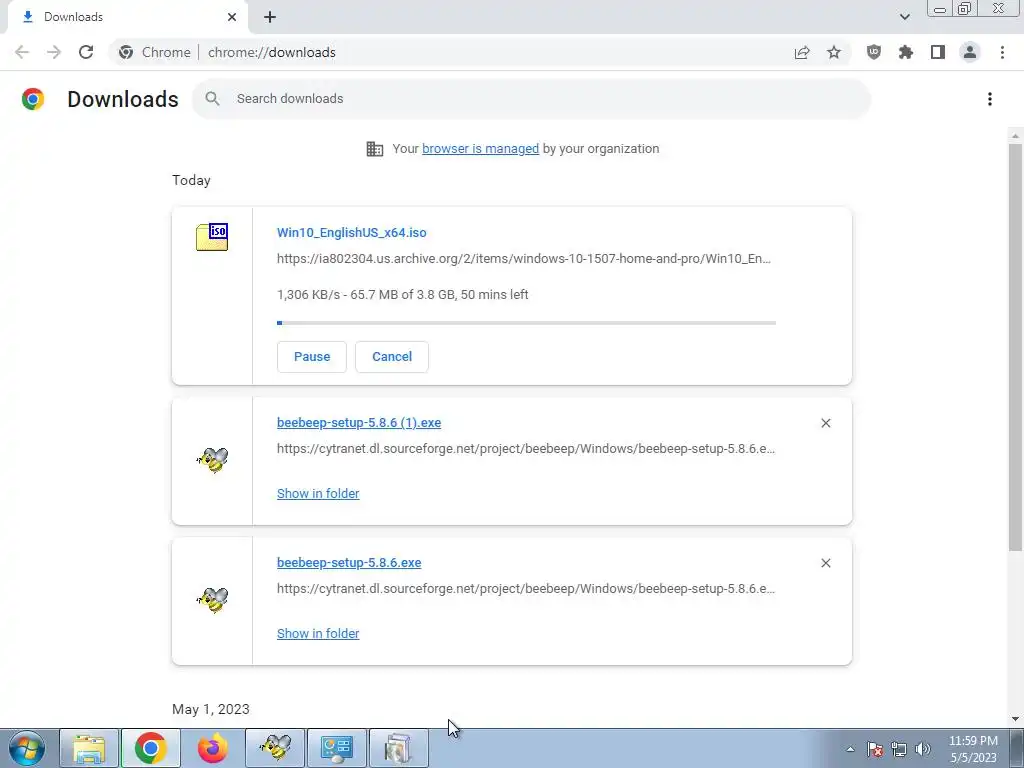Image resolution: width=1024 pixels, height=768 pixels.
Task: Open the Extensions puzzle piece menu
Action: pyautogui.click(x=906, y=52)
